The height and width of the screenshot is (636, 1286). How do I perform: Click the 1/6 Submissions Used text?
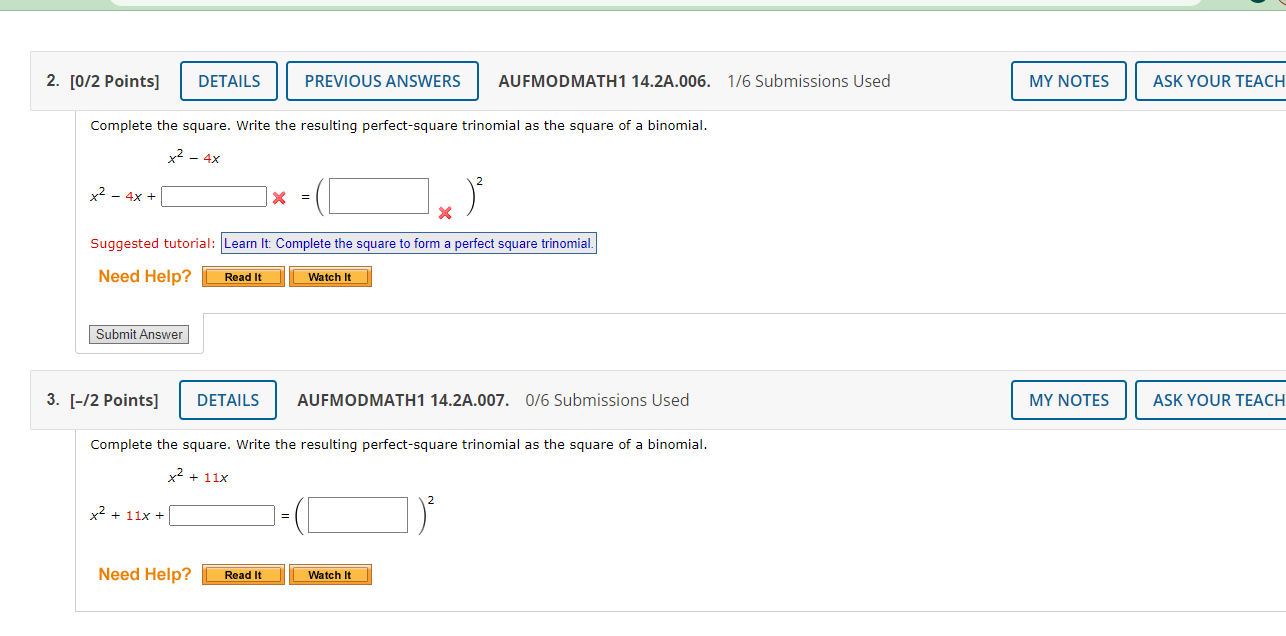(809, 81)
